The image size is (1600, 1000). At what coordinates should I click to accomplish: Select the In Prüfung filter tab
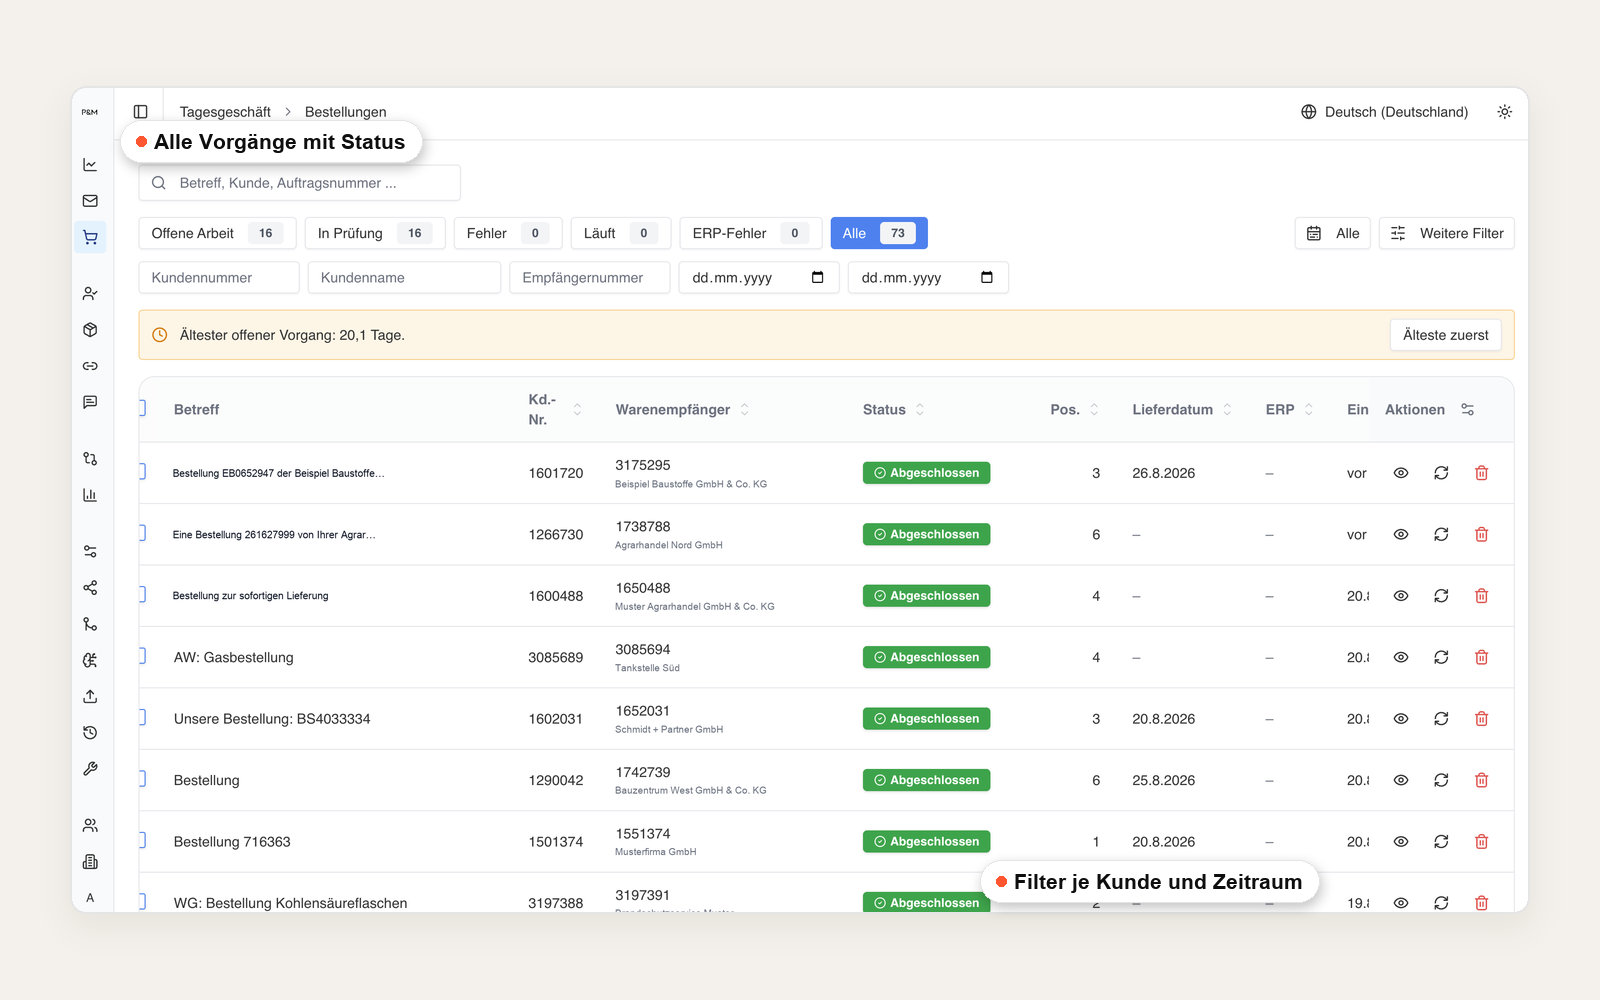pos(374,233)
